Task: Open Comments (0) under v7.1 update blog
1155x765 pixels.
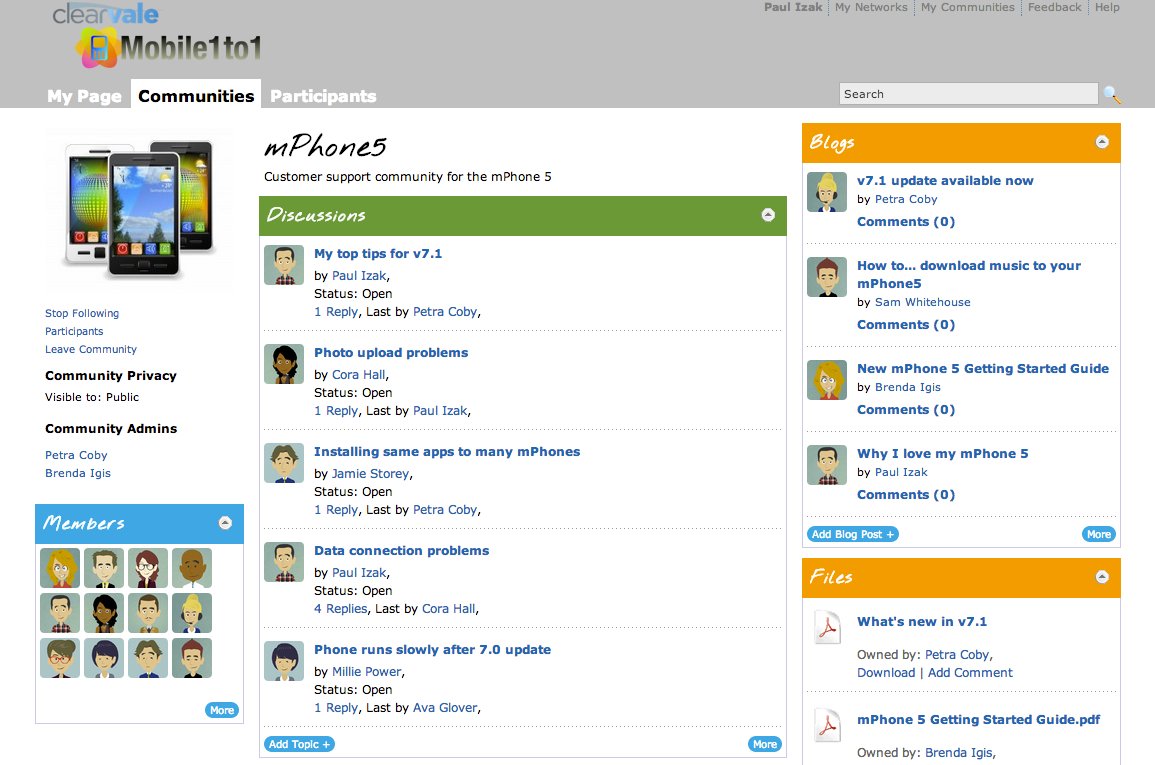Action: click(905, 222)
